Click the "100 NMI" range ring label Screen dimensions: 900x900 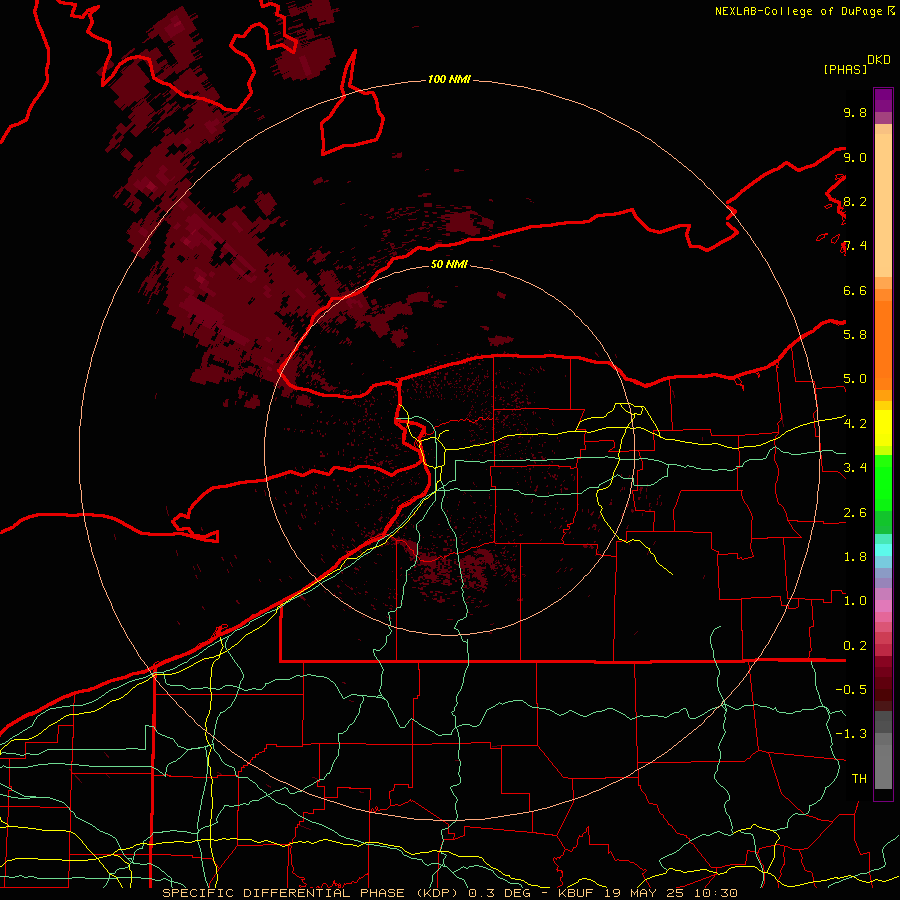(449, 79)
